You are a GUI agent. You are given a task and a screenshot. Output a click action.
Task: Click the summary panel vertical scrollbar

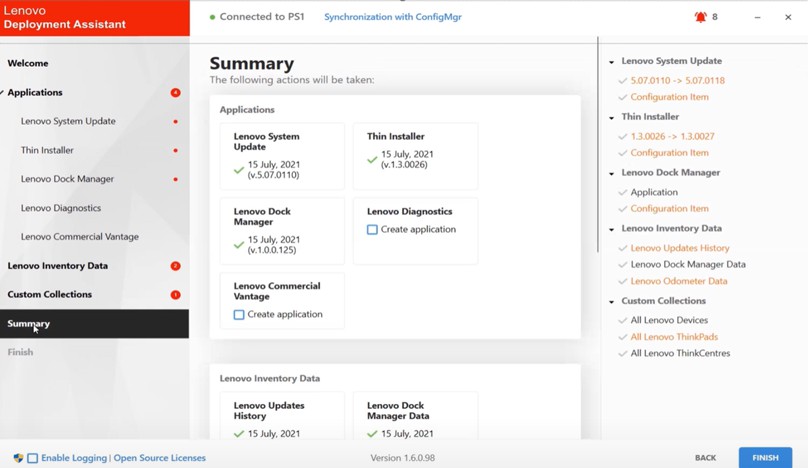pos(598,144)
